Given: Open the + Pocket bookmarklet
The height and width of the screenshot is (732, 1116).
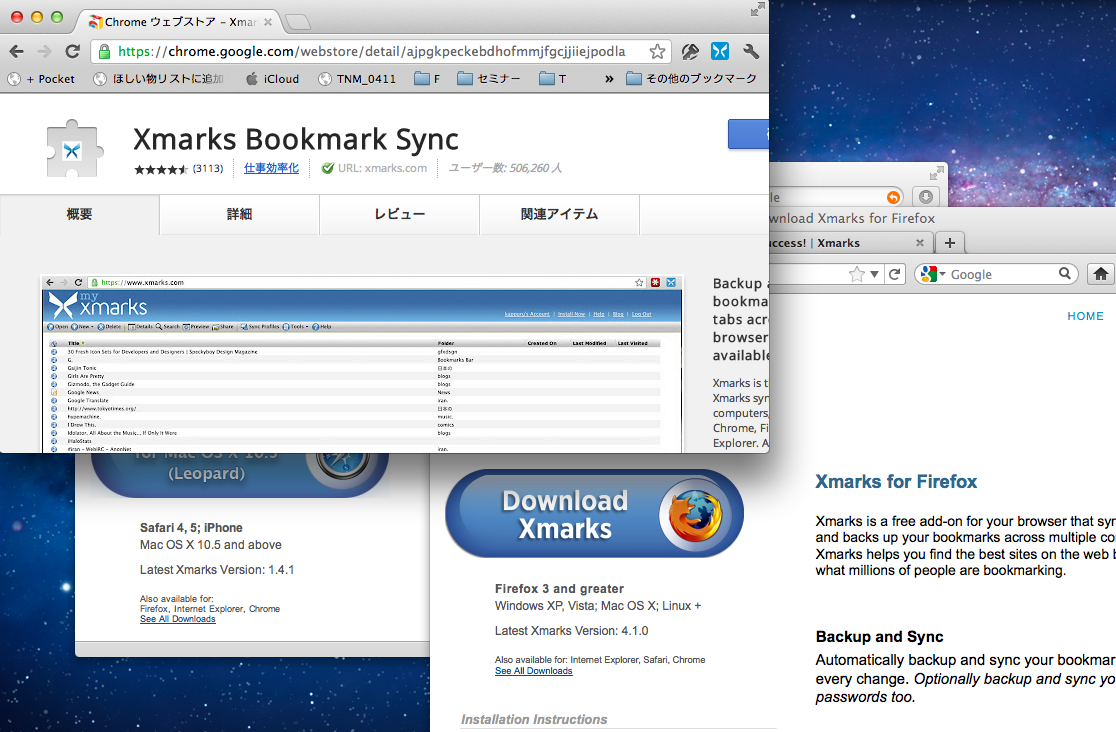Looking at the screenshot, I should point(41,79).
